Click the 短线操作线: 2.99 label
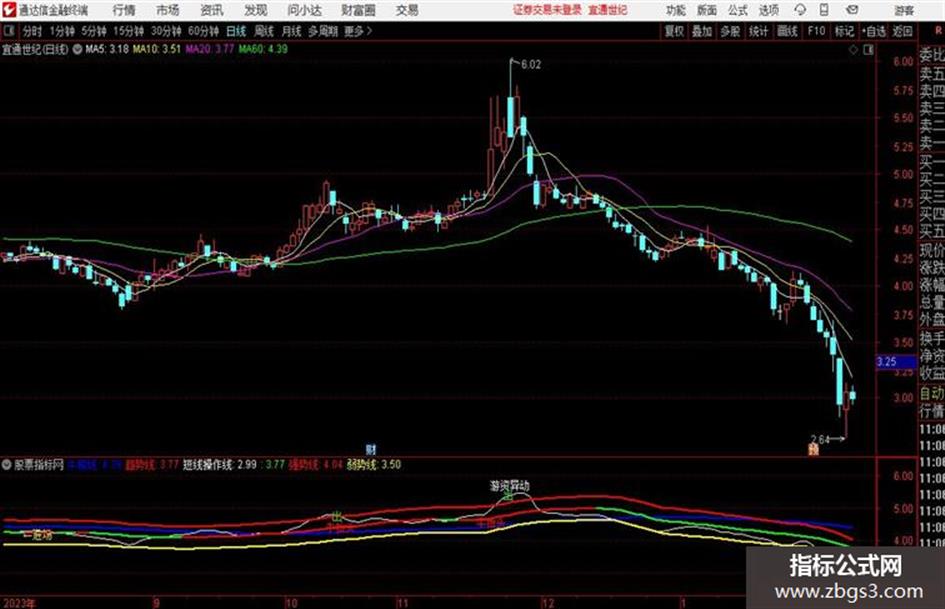Image resolution: width=945 pixels, height=609 pixels. 219,465
